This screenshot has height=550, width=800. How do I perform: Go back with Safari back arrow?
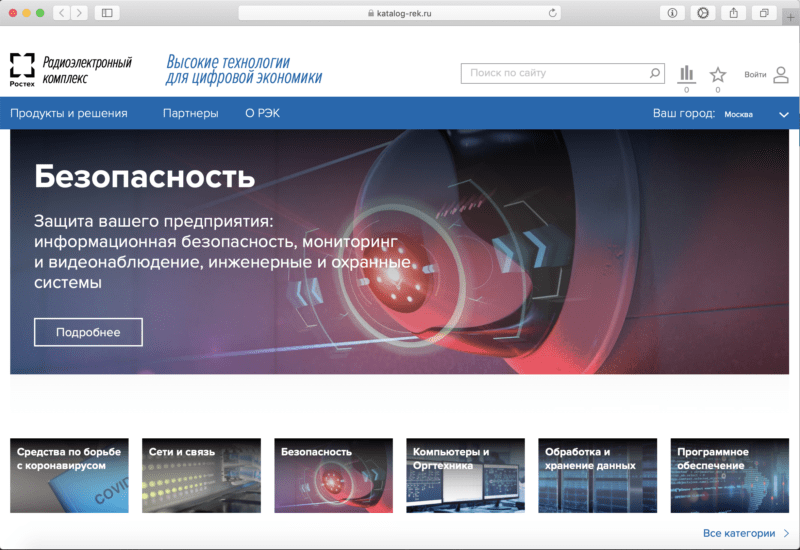click(62, 13)
